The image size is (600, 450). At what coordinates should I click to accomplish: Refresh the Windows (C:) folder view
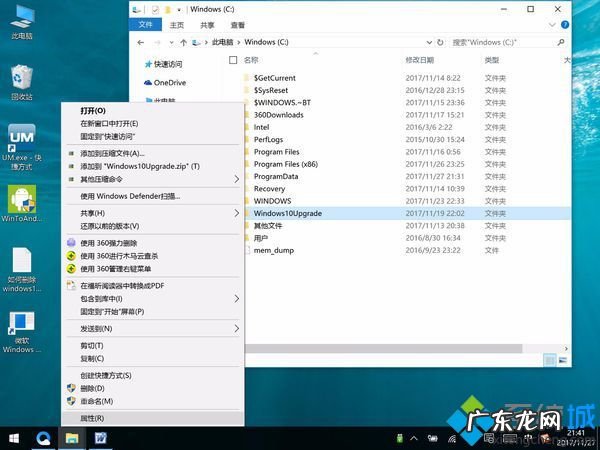pos(440,42)
